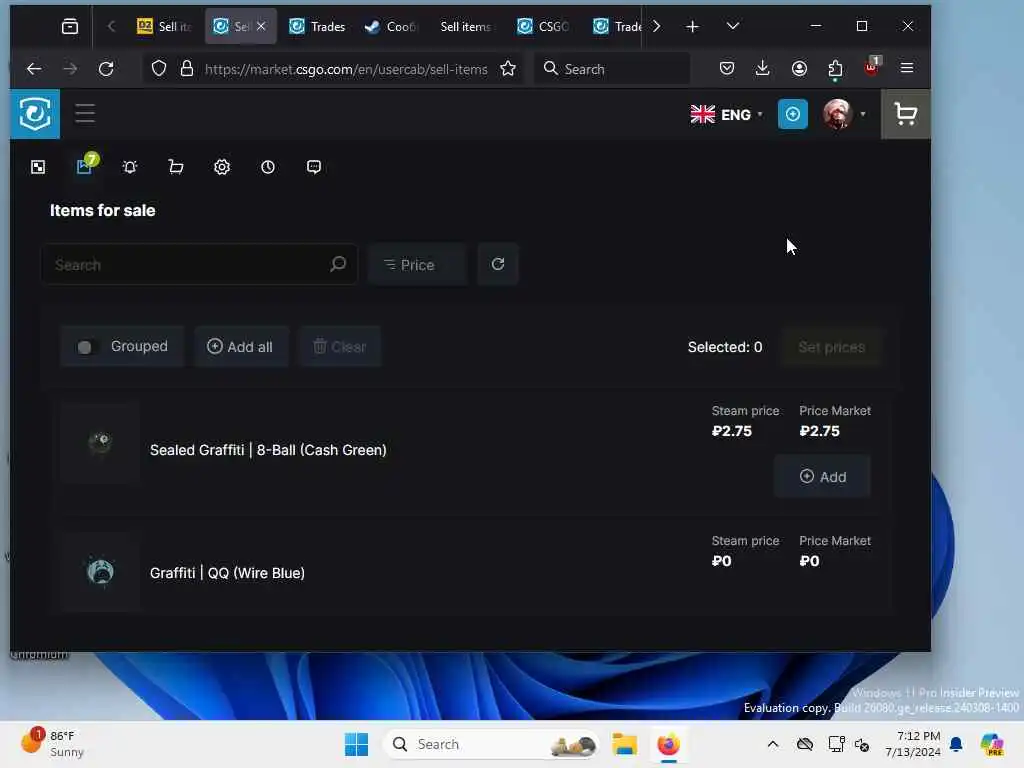Click the uBlock extension icon with badge
Image resolution: width=1024 pixels, height=768 pixels.
872,67
